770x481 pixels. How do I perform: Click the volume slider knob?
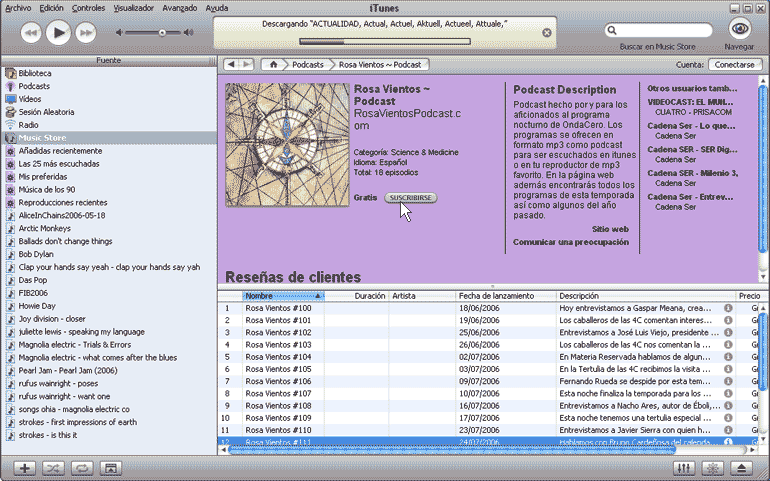pos(162,33)
